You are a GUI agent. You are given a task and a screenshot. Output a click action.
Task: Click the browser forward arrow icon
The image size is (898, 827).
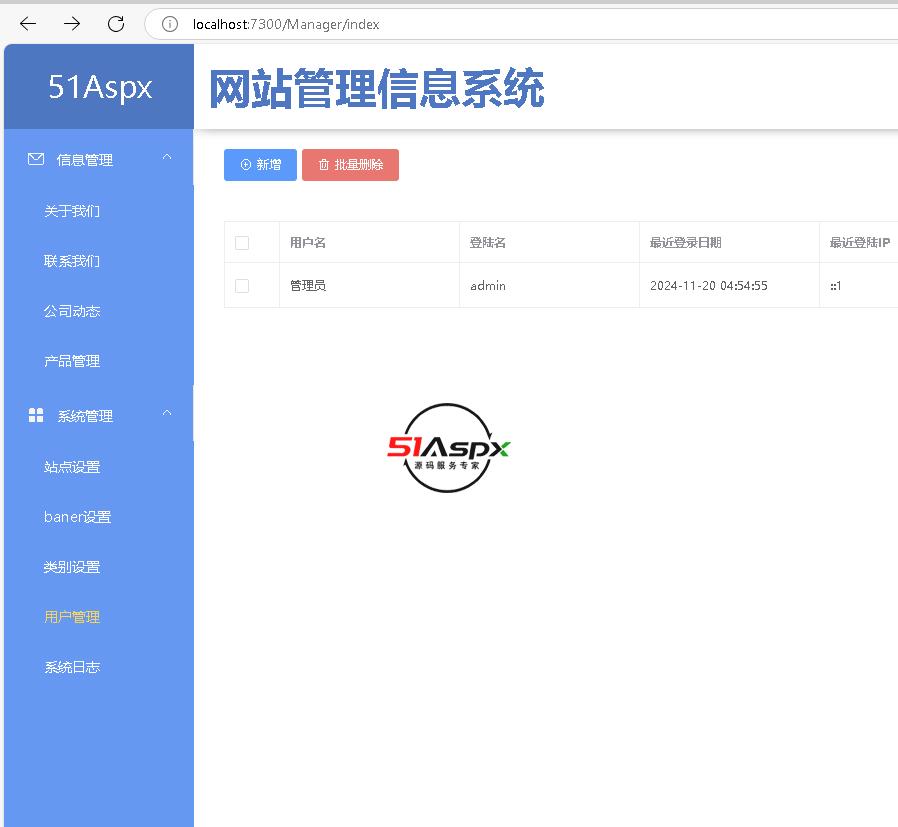coord(72,24)
